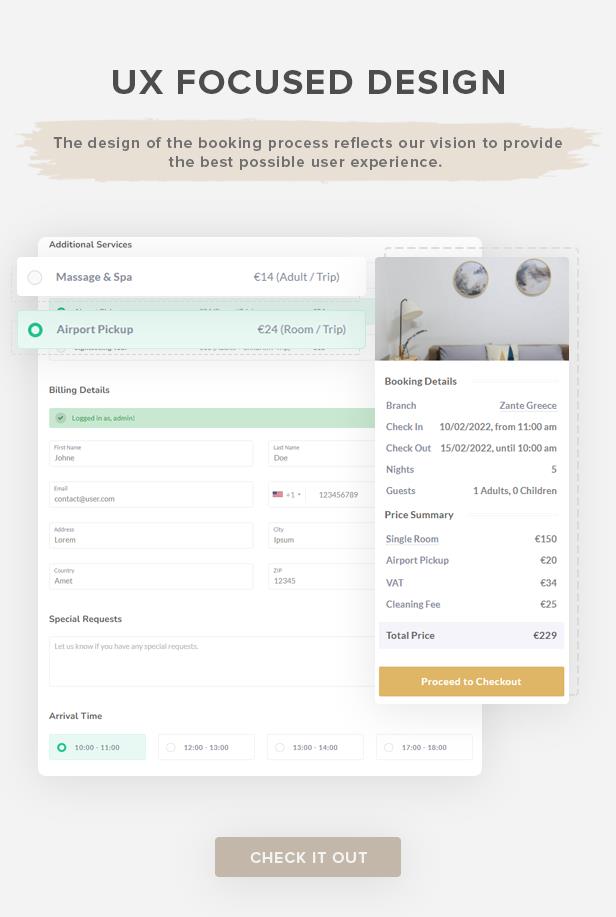Viewport: 616px width, 917px height.
Task: Click the Country field showing Amet
Action: click(151, 577)
